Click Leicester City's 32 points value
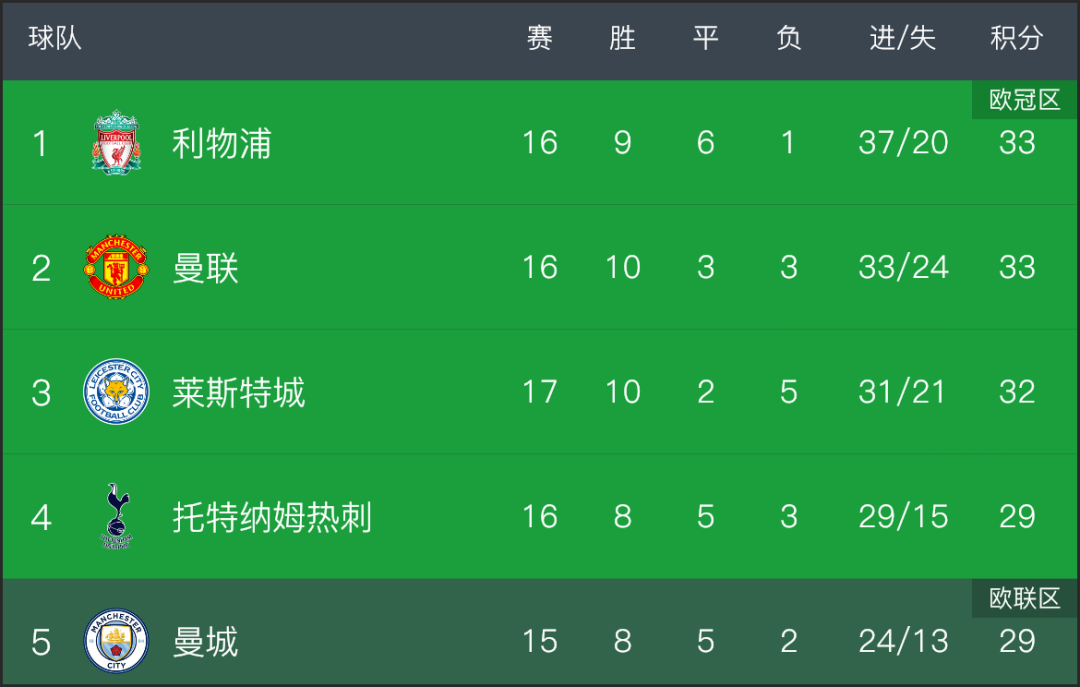The height and width of the screenshot is (687, 1080). [x=1017, y=391]
